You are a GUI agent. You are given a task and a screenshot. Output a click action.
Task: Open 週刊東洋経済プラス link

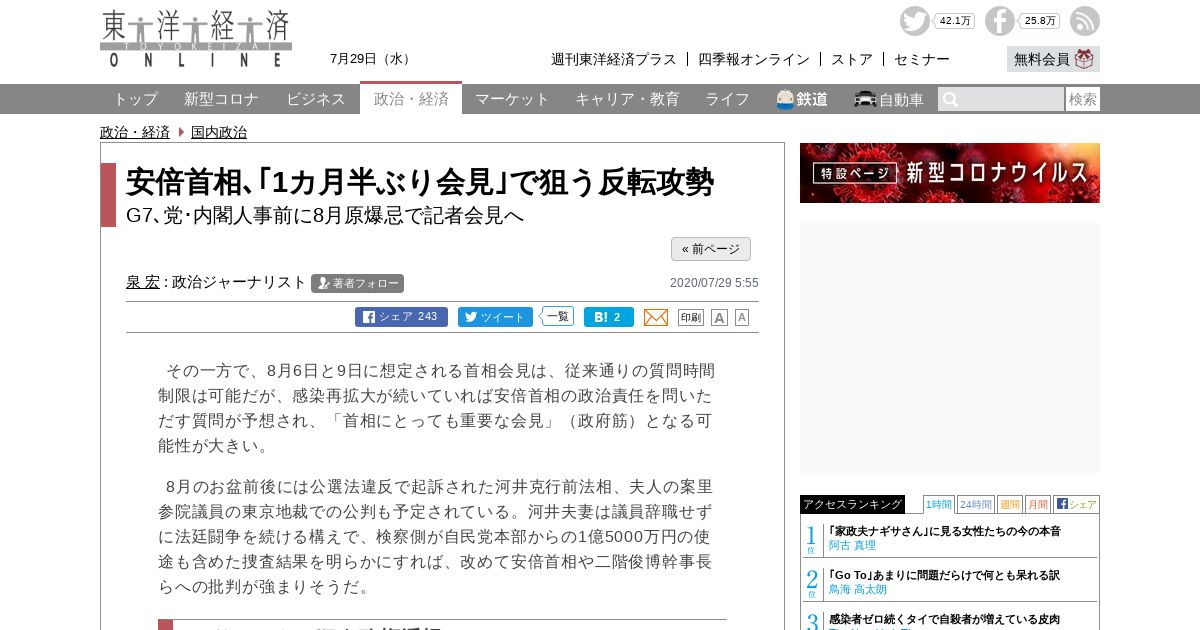tap(614, 59)
